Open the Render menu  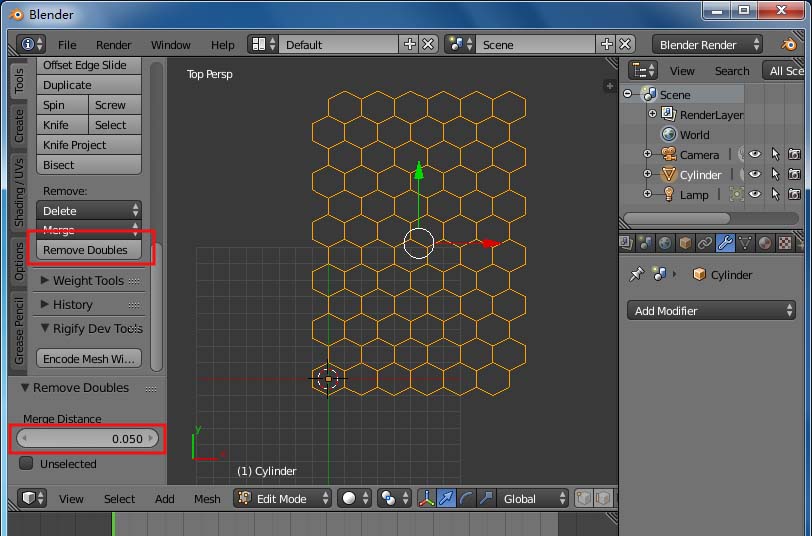click(x=113, y=45)
